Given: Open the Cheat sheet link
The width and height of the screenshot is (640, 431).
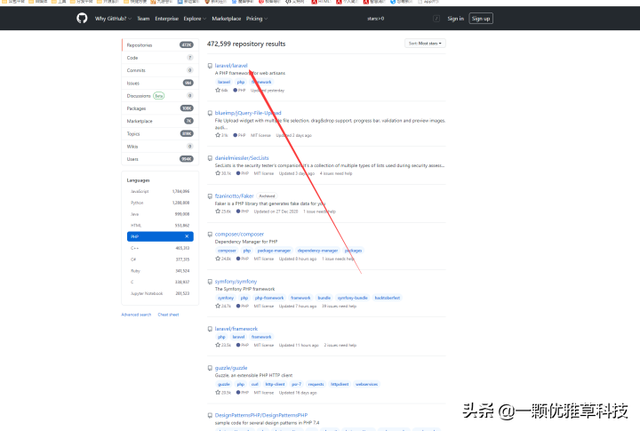Looking at the screenshot, I should coord(168,315).
